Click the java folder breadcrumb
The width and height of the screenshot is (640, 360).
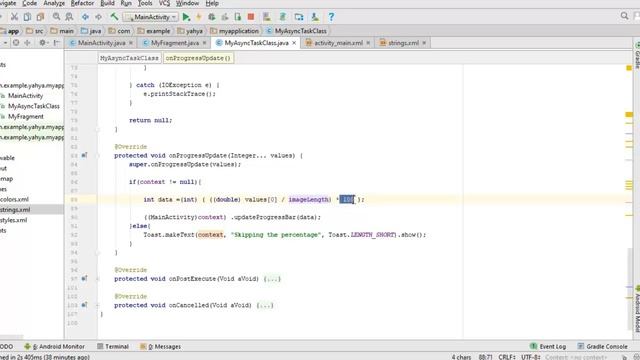pos(91,31)
